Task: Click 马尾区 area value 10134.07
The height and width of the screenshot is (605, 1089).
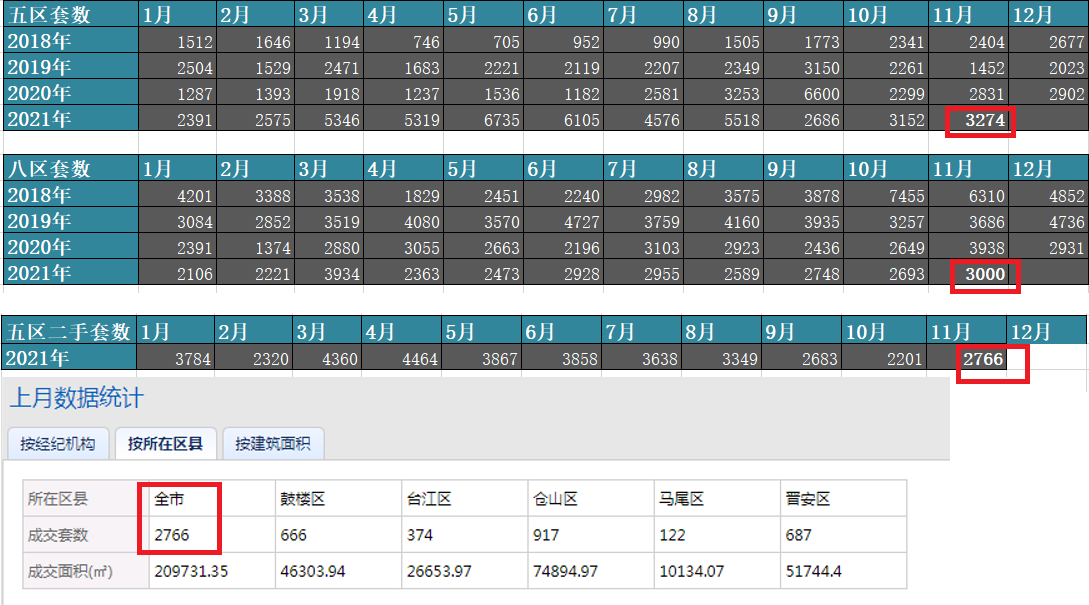Action: 692,571
